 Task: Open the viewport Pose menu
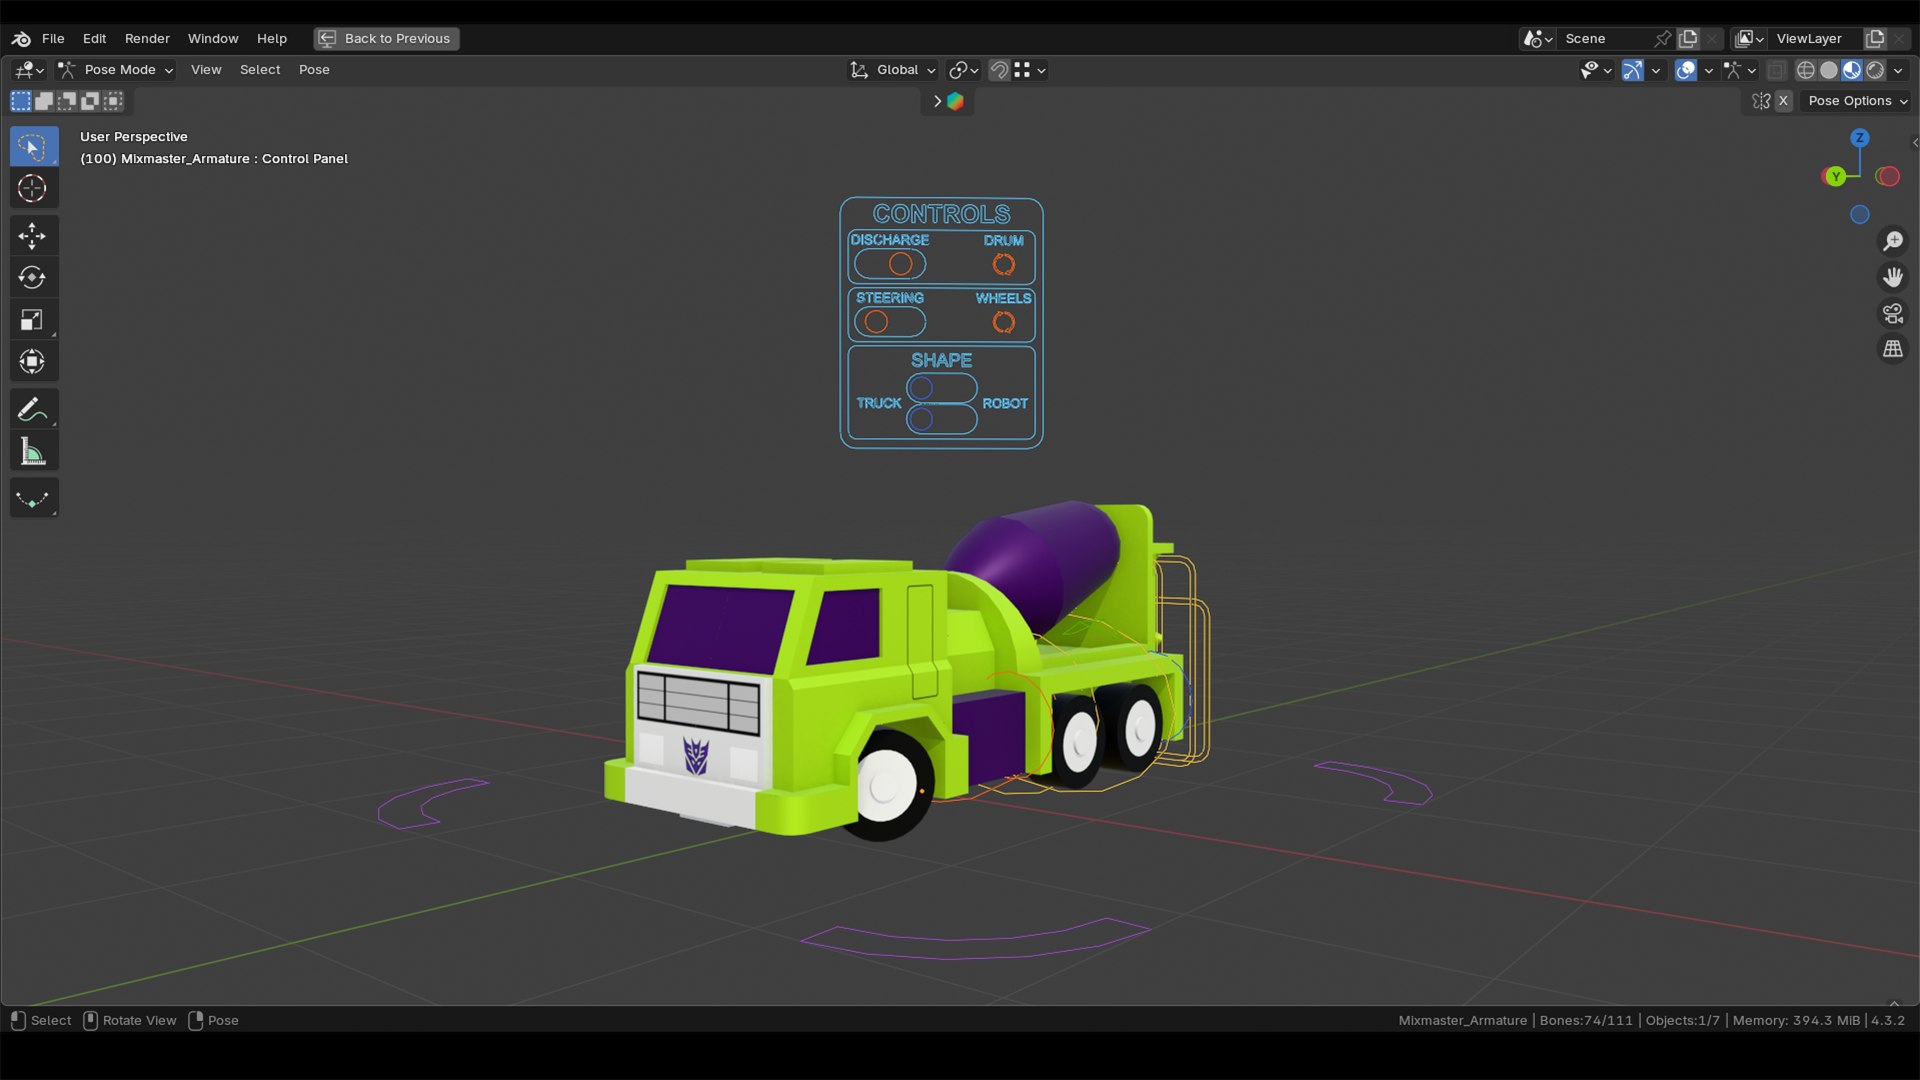point(314,70)
